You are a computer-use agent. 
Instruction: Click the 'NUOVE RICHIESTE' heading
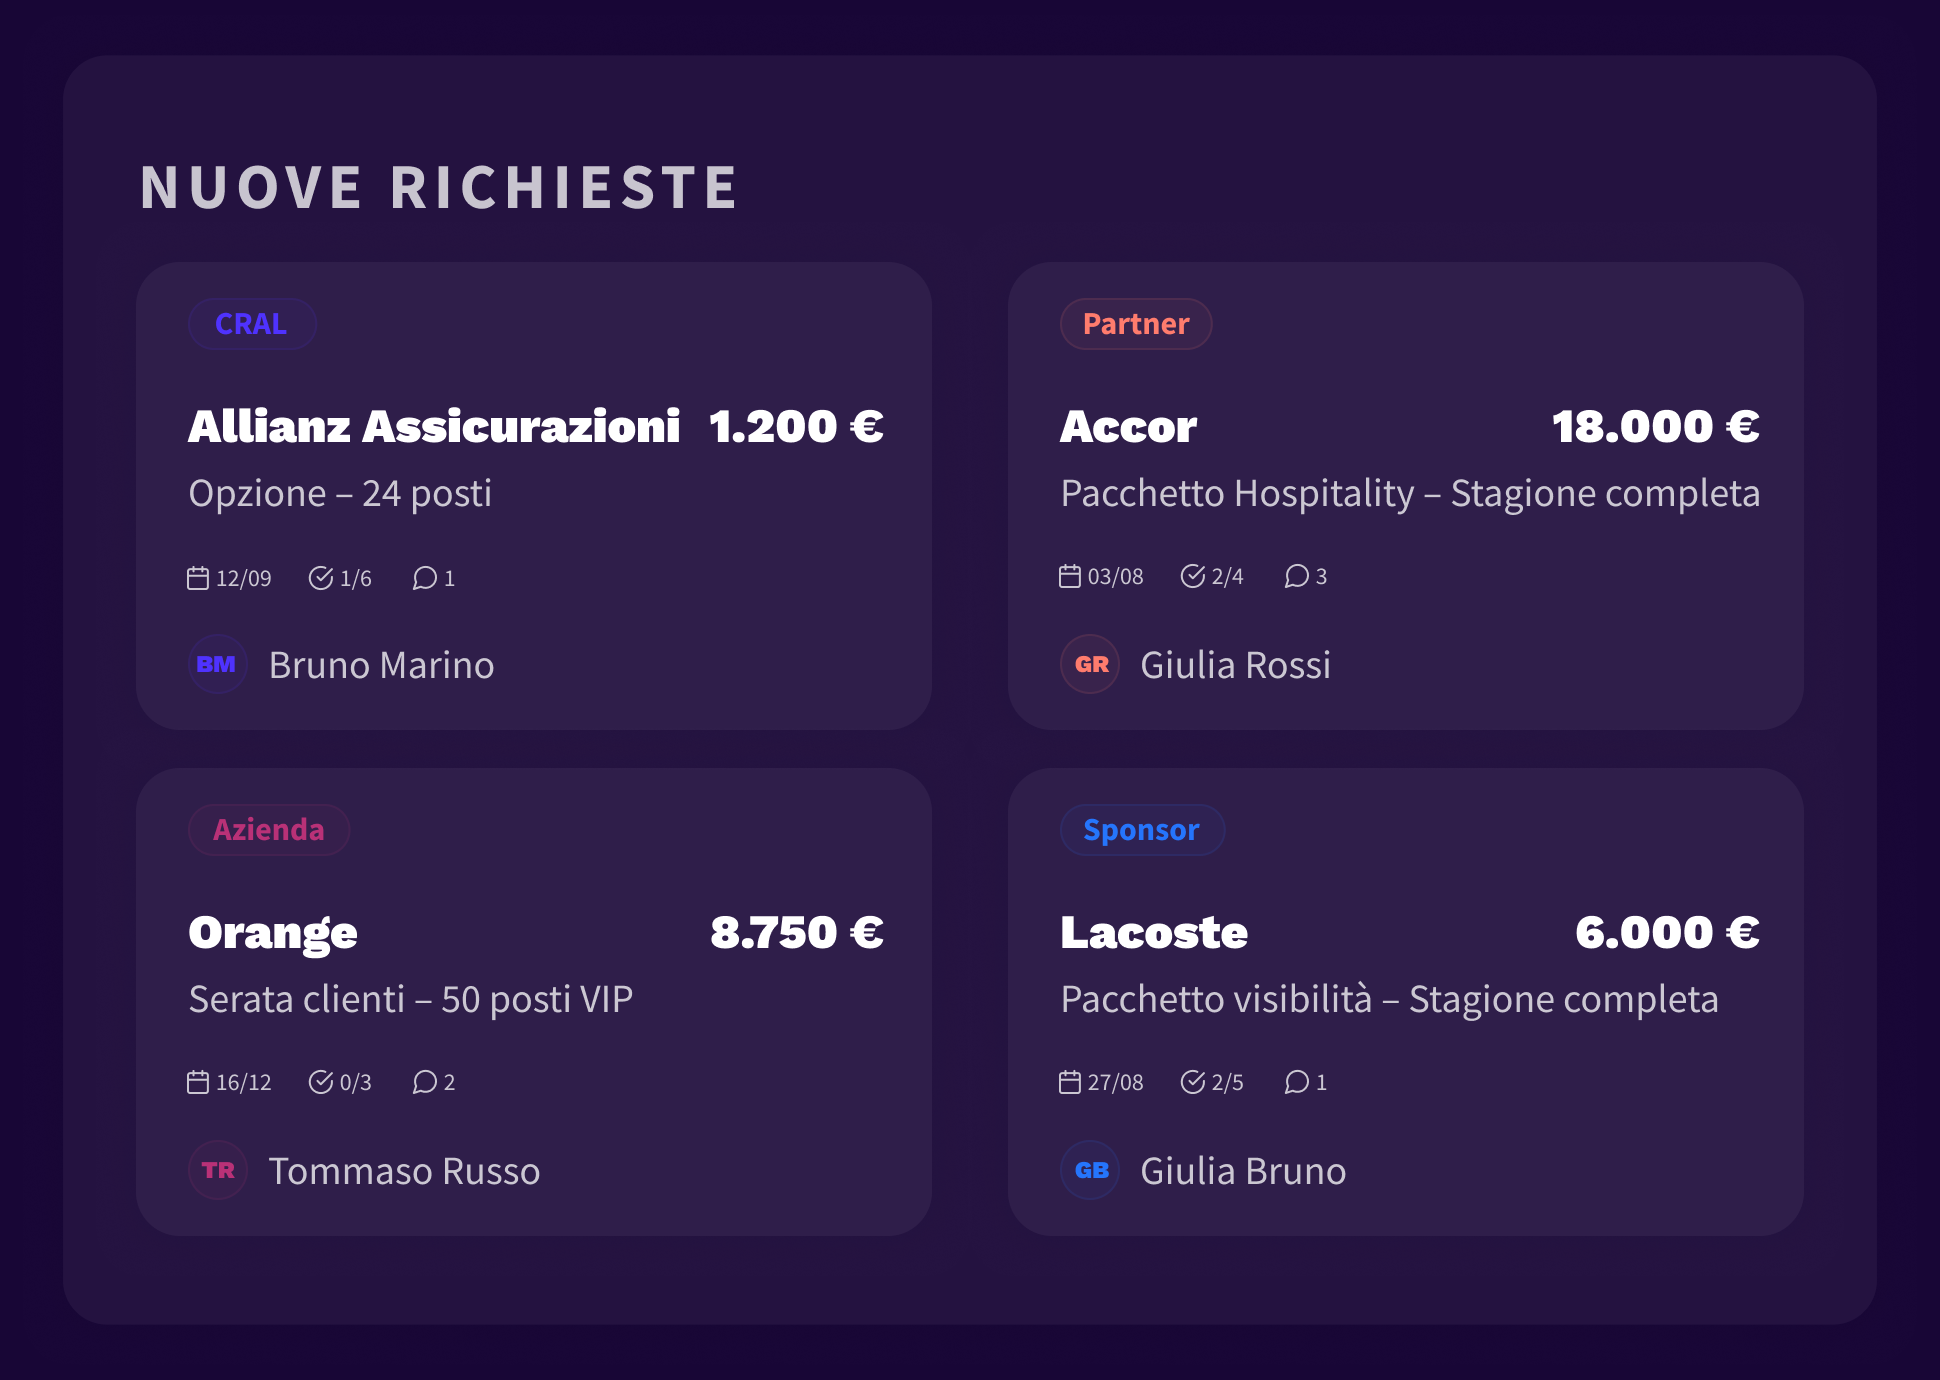(x=439, y=188)
